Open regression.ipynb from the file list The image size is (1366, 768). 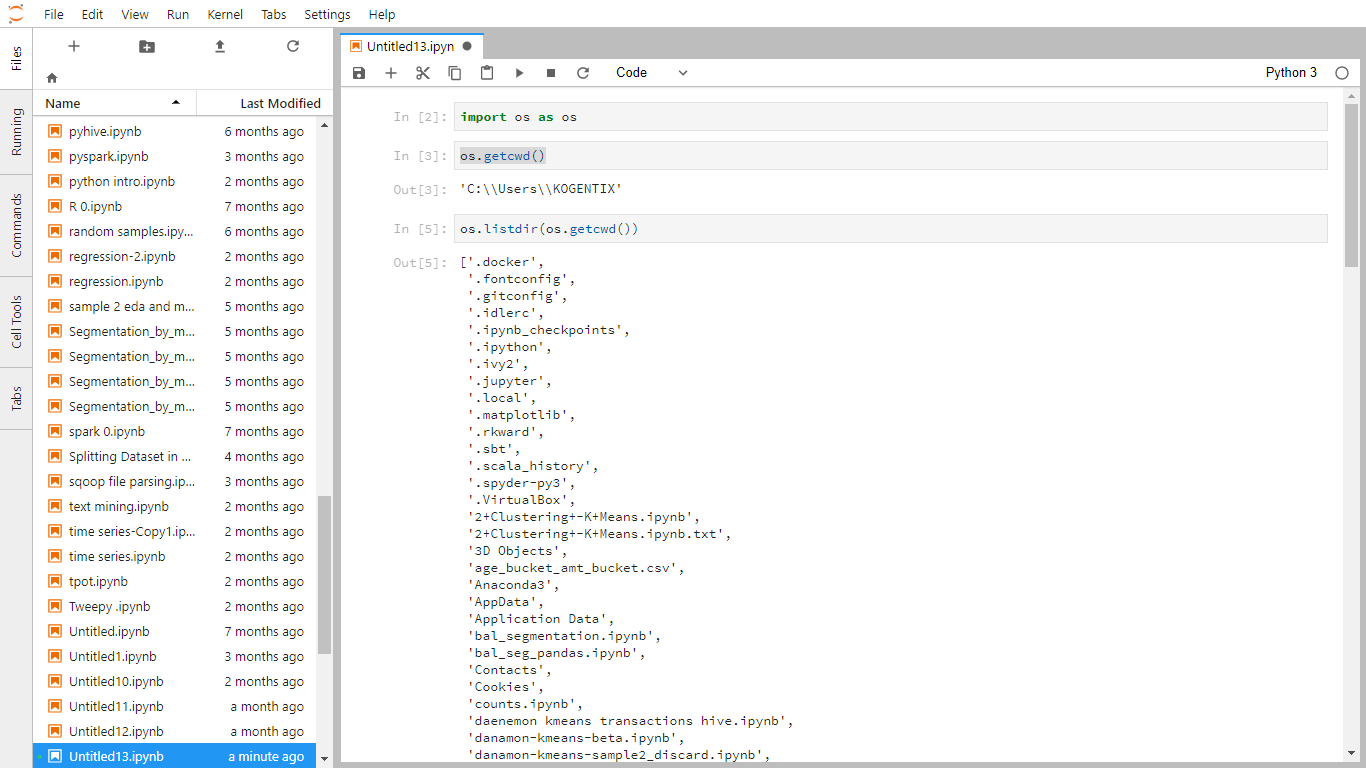pyautogui.click(x=116, y=282)
